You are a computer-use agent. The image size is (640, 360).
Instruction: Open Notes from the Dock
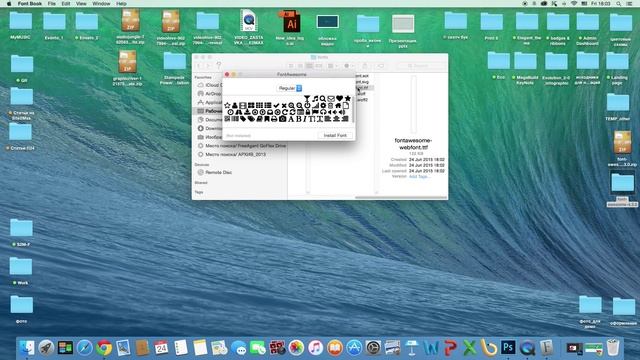click(200, 348)
